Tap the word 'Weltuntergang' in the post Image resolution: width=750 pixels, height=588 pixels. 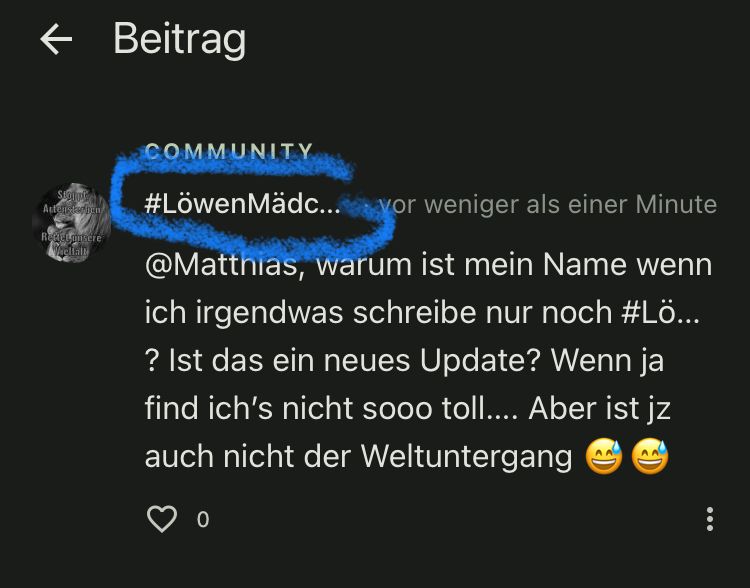466,457
